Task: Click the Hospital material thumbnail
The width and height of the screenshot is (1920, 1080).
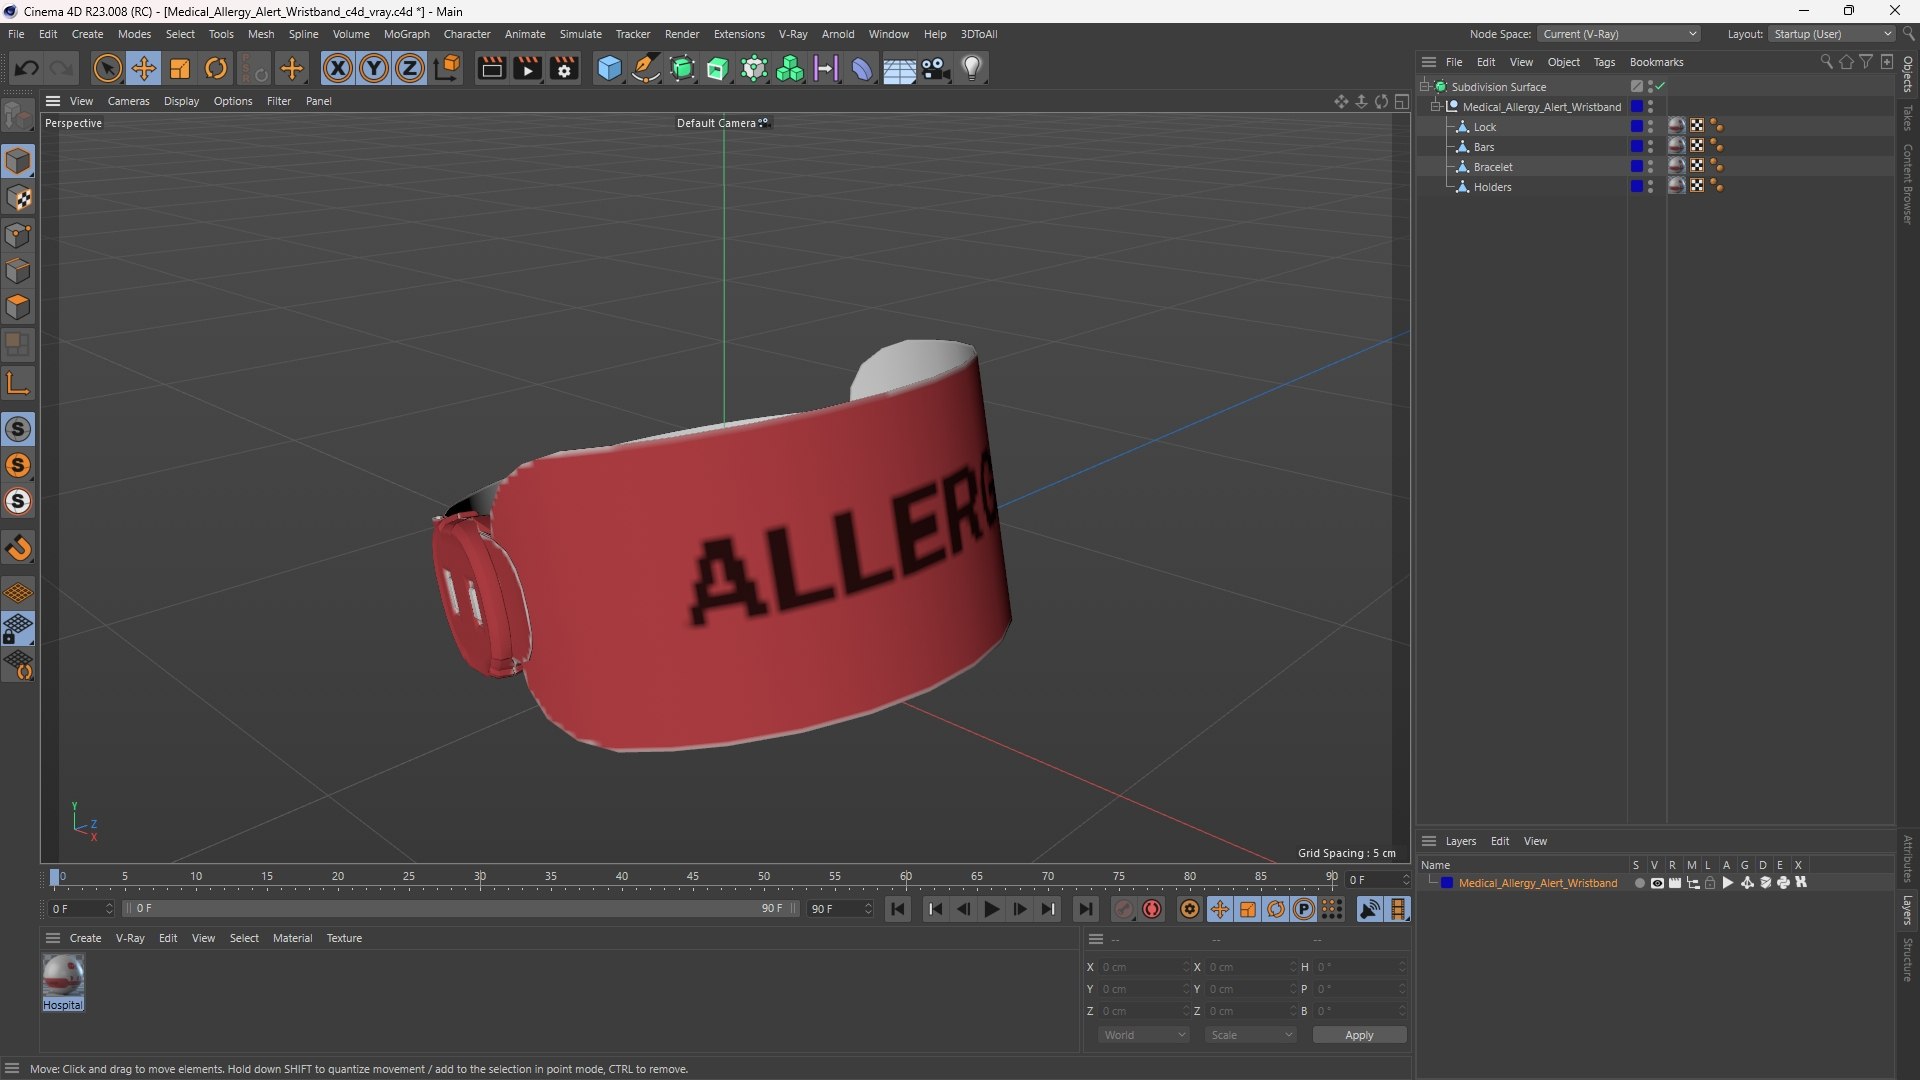Action: [63, 976]
